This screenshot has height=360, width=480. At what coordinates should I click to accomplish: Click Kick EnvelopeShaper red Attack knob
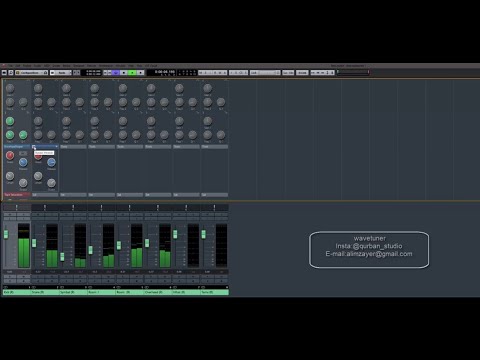(10, 155)
